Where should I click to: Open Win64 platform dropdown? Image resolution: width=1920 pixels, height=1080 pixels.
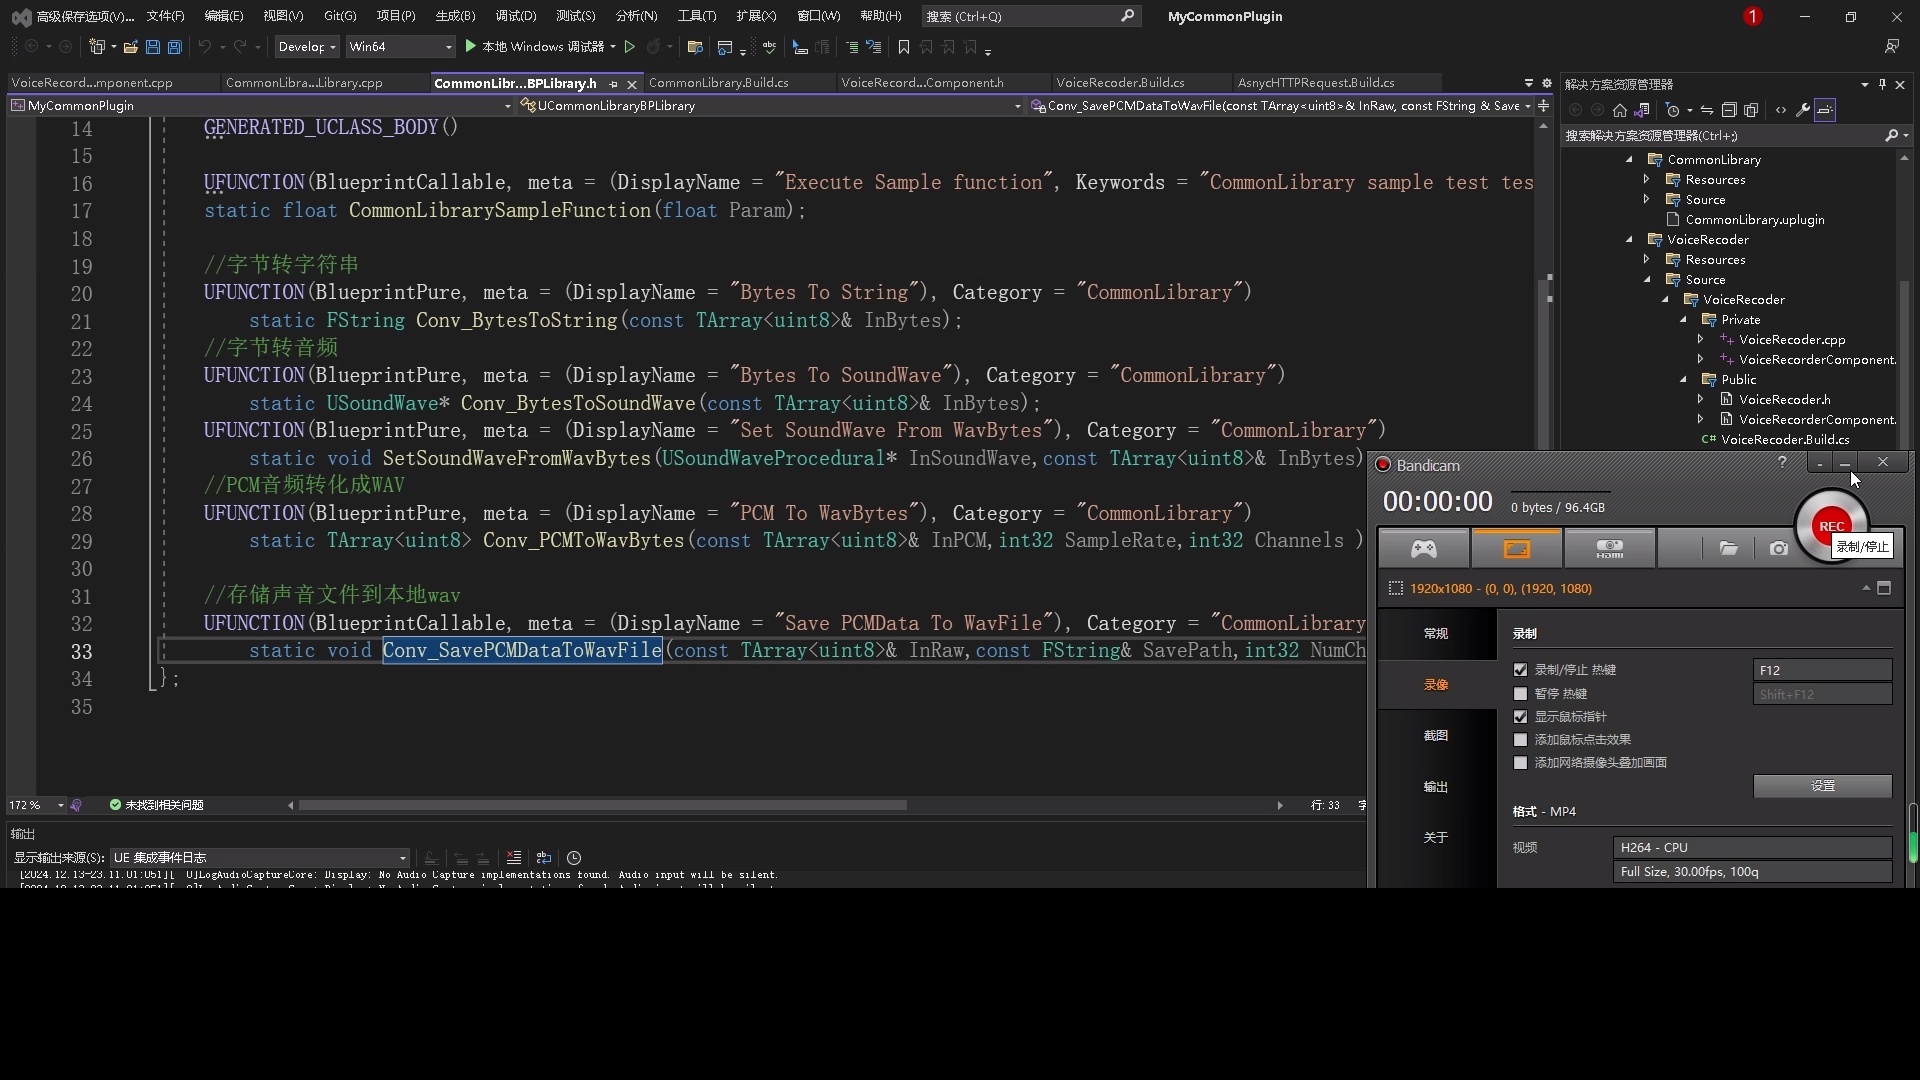pyautogui.click(x=399, y=47)
